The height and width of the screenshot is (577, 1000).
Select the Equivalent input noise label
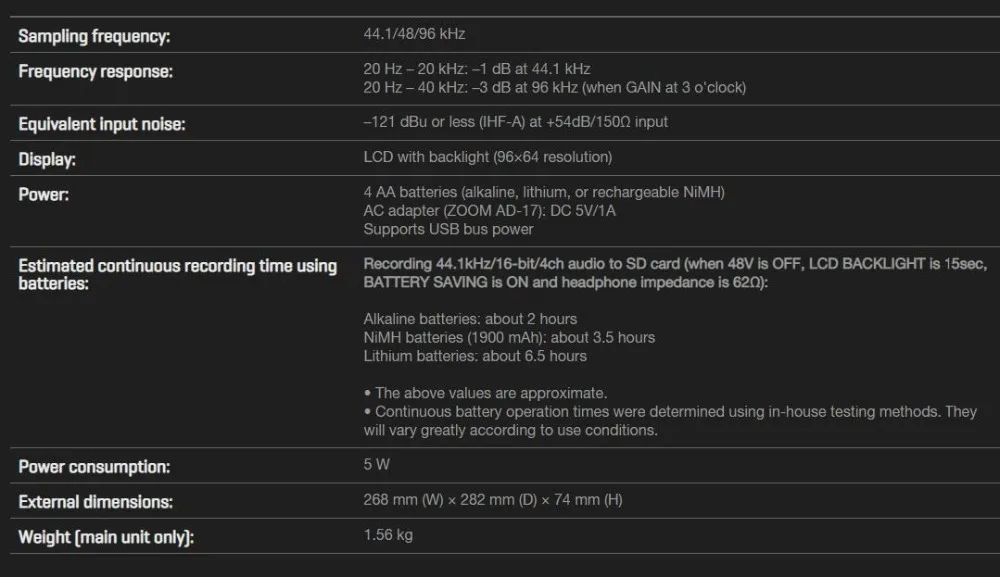tap(102, 124)
